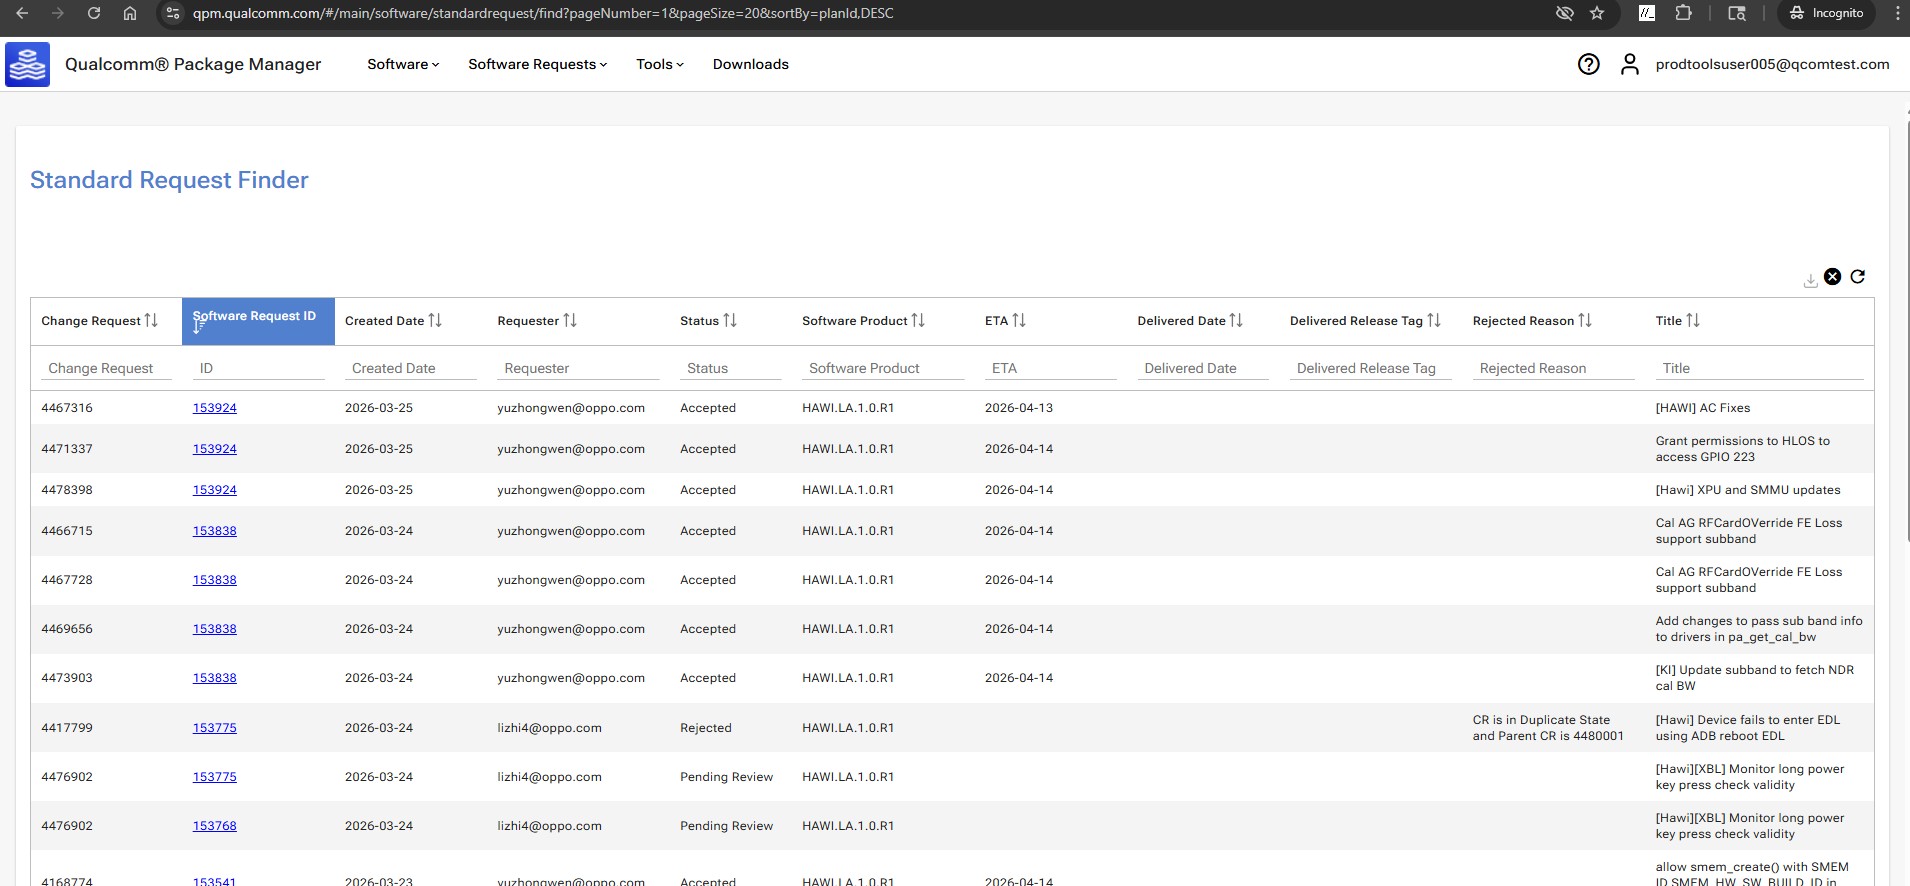Sort by Requester column arrows

[x=570, y=320]
